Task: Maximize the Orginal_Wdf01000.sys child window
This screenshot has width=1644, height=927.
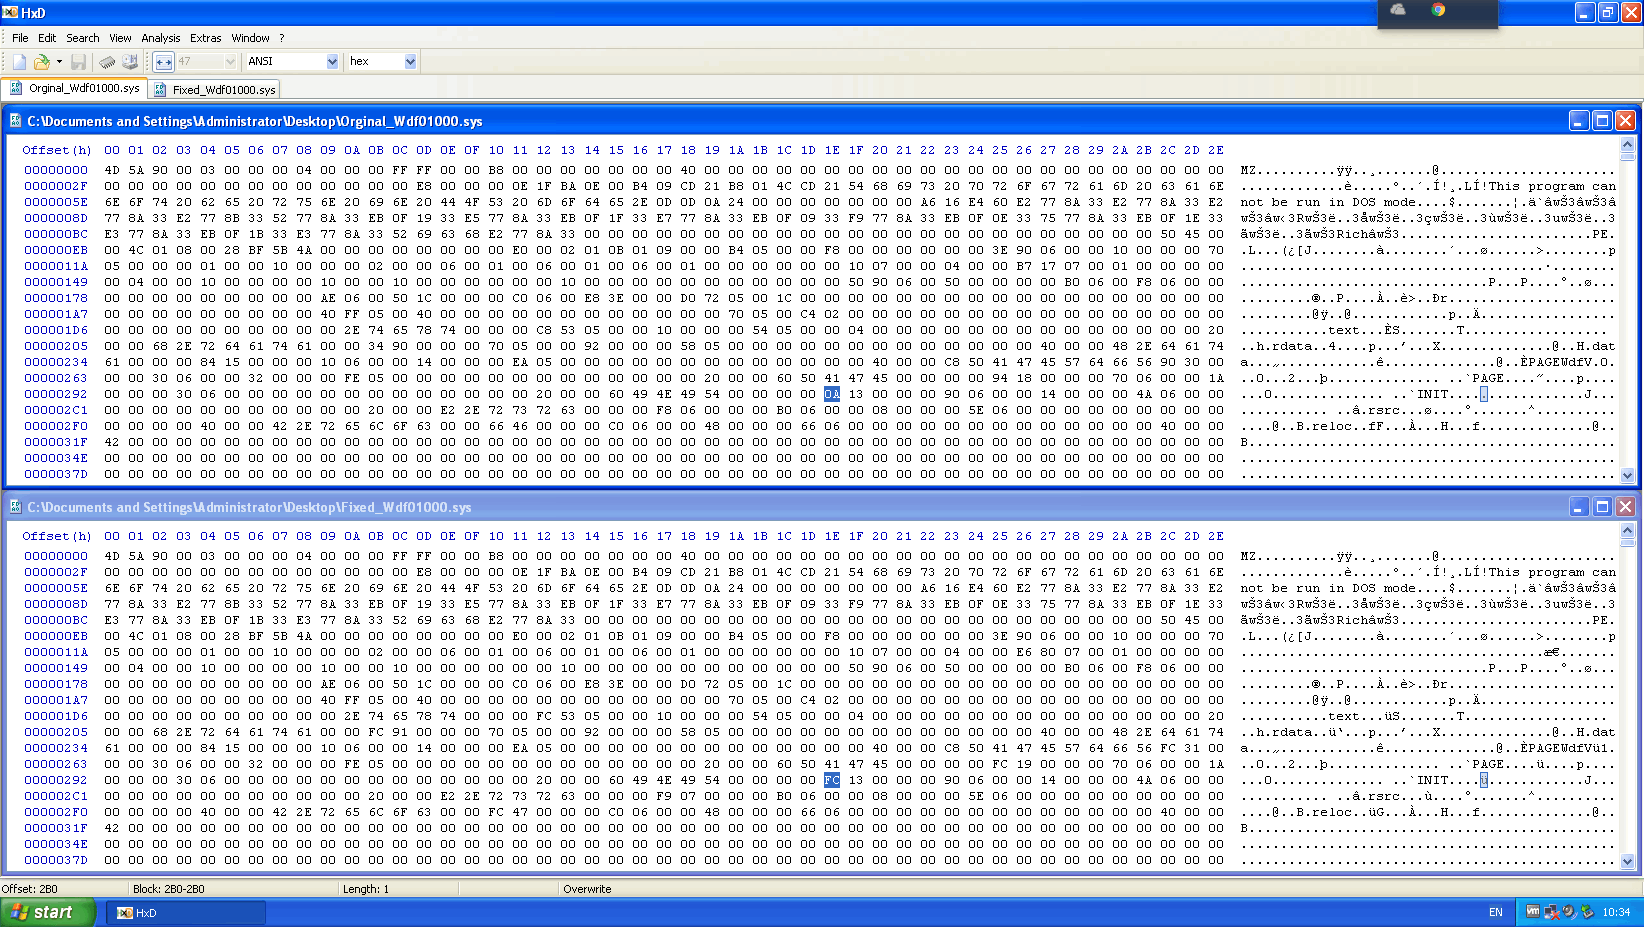Action: (x=1602, y=121)
